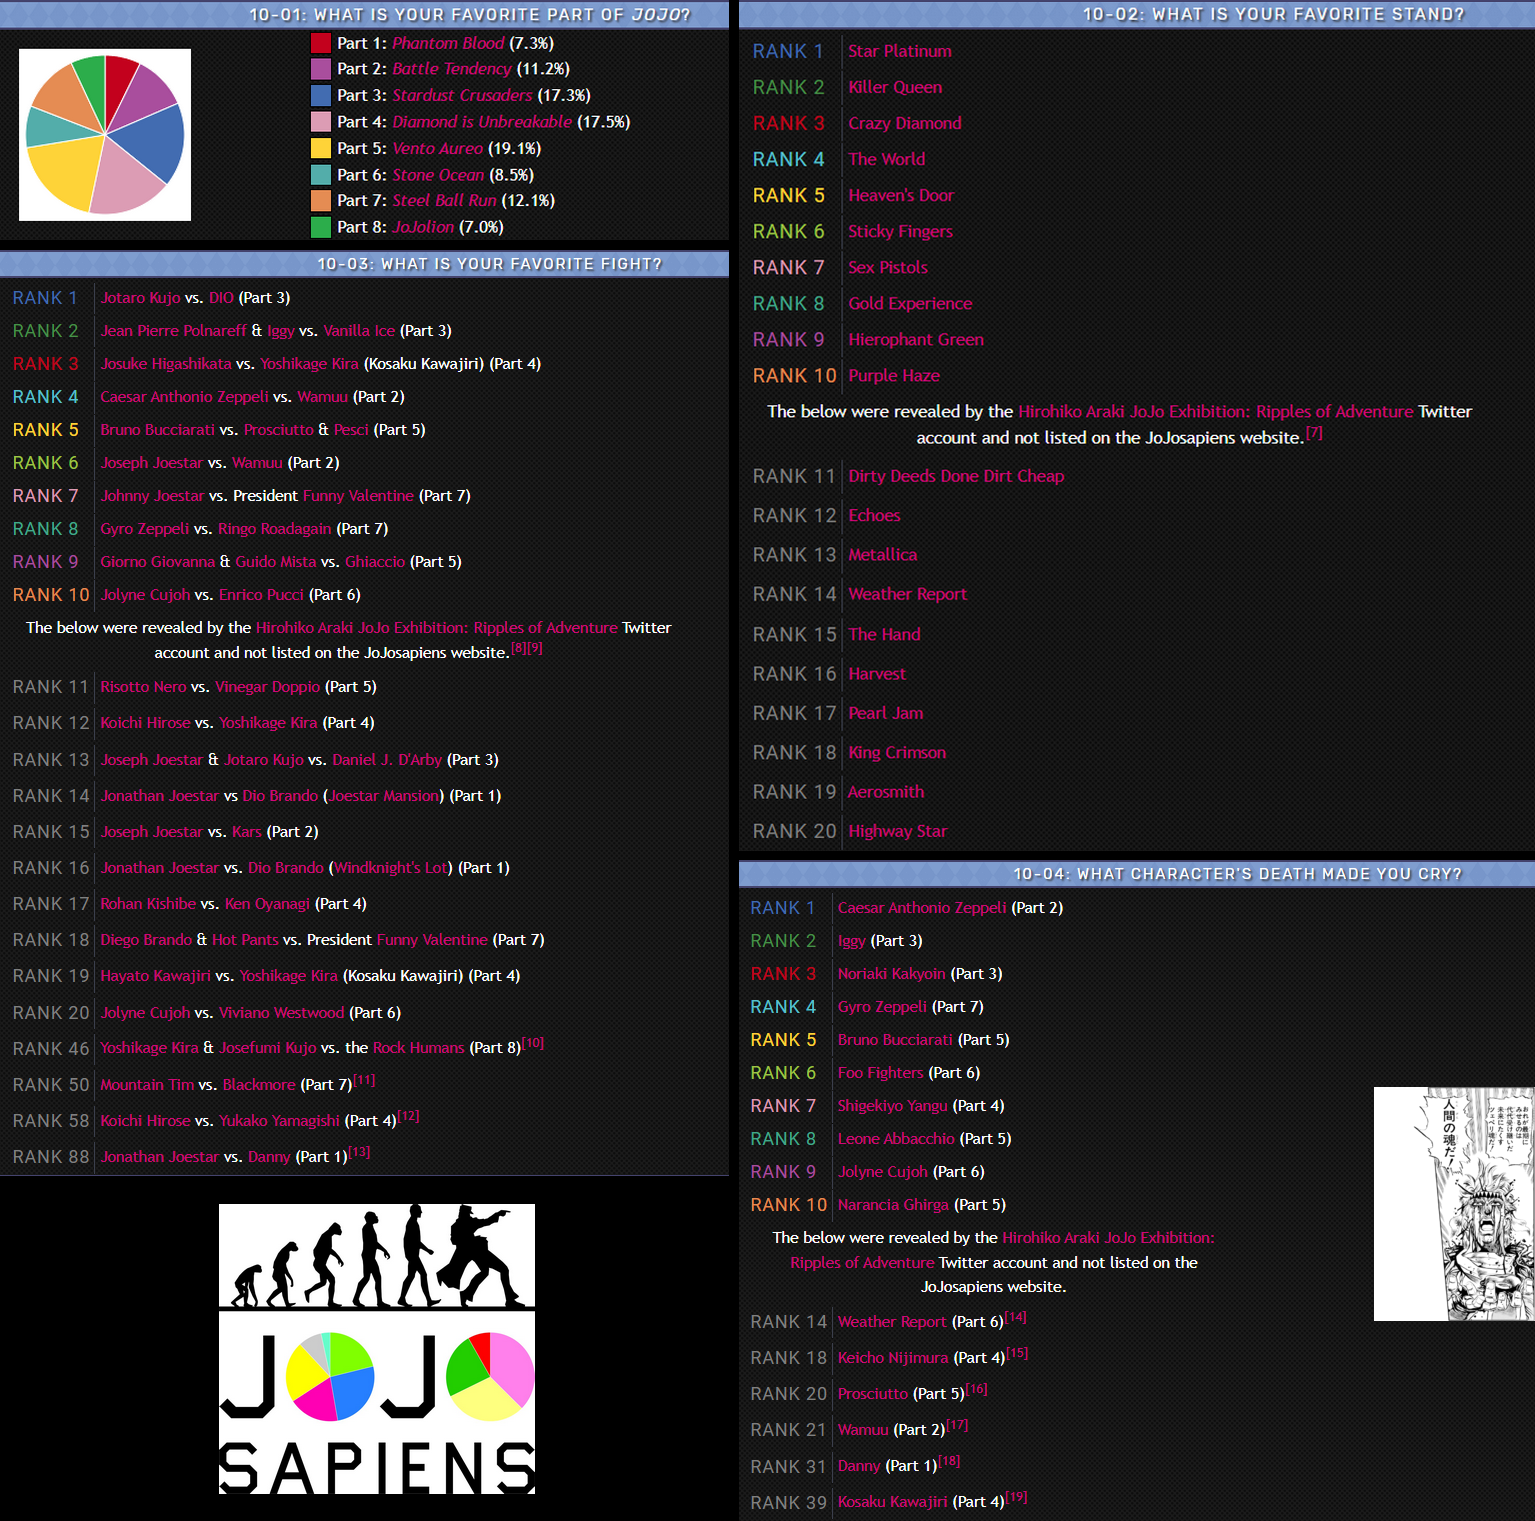Open the JoJolion link
The height and width of the screenshot is (1521, 1535).
[x=423, y=227]
